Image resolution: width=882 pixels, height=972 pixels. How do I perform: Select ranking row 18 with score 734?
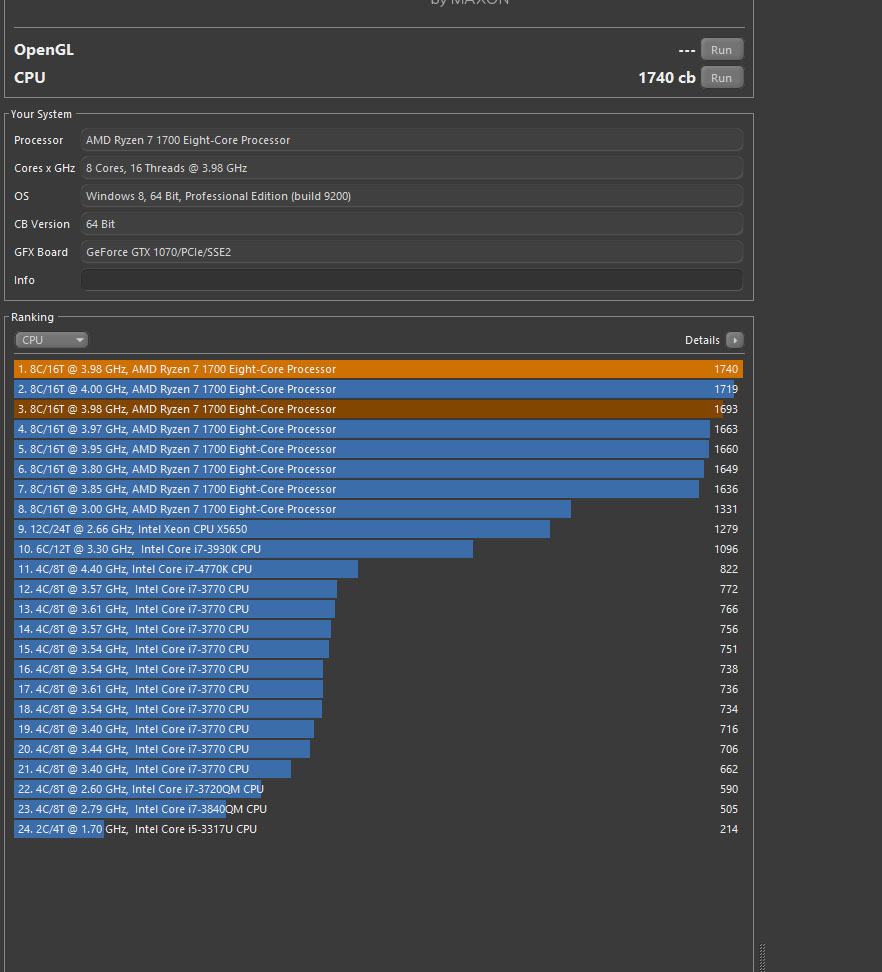pos(378,709)
